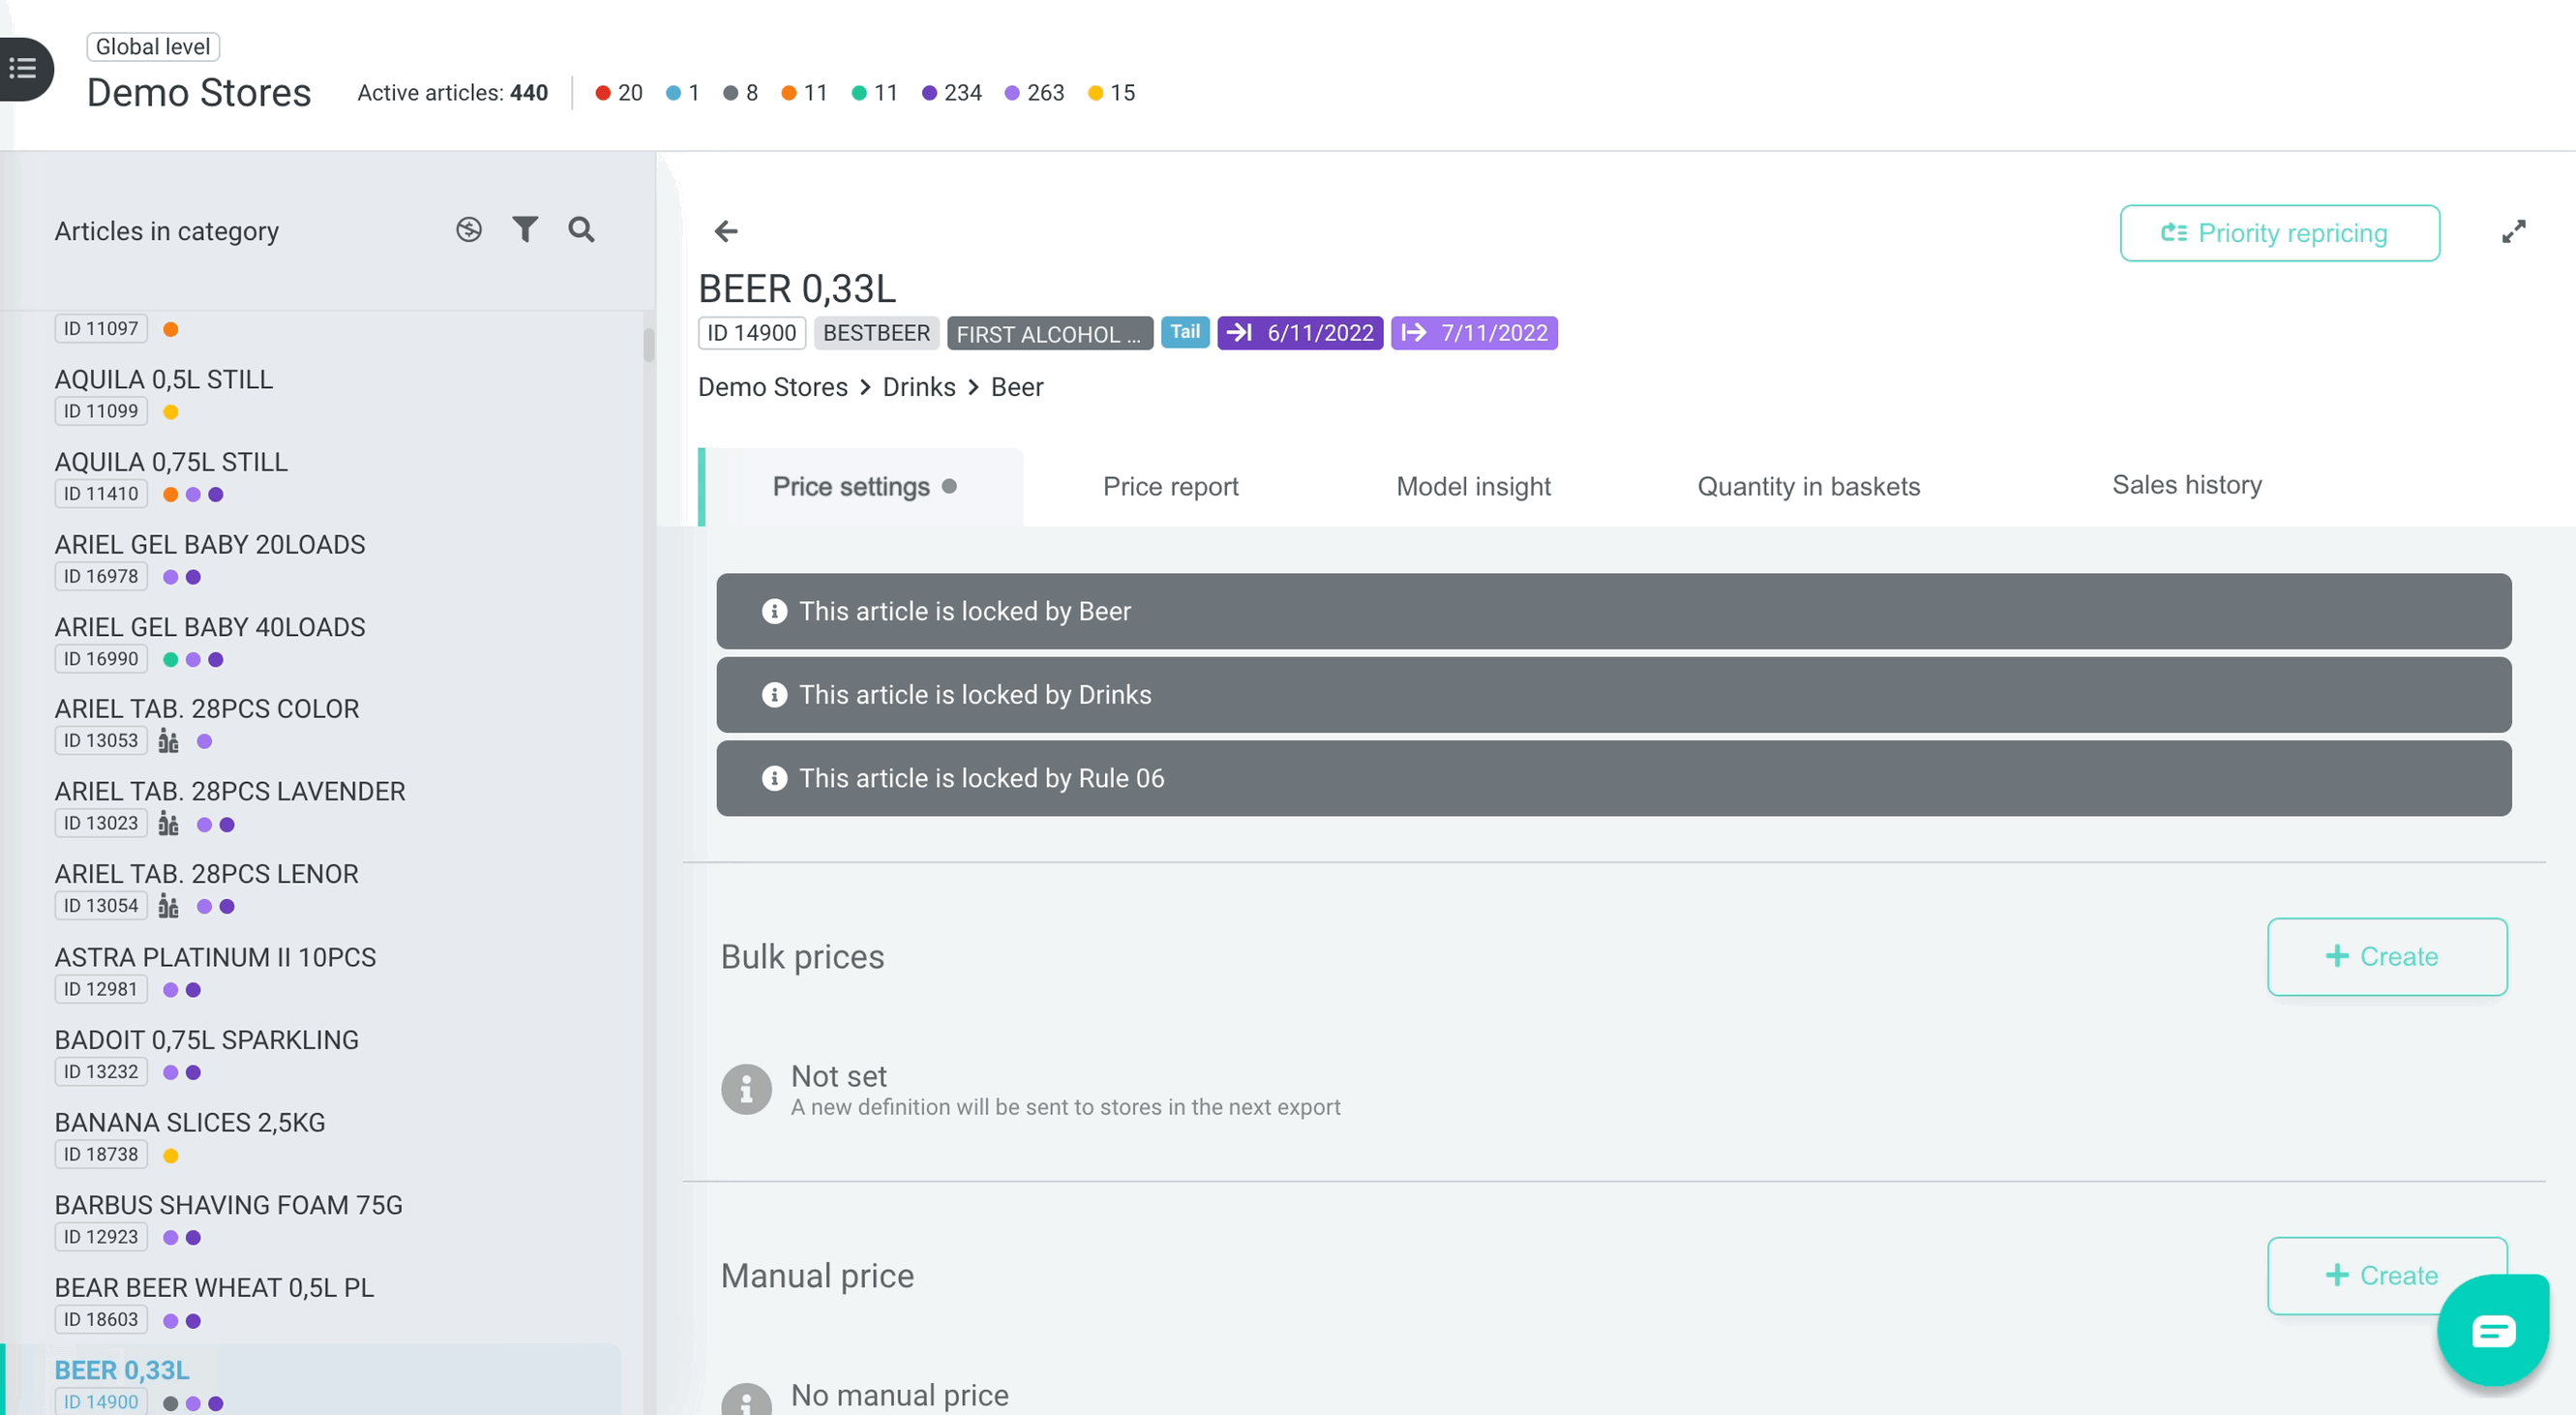The height and width of the screenshot is (1415, 2576).
Task: Select article BEER 0,33L in list
Action: pos(121,1370)
